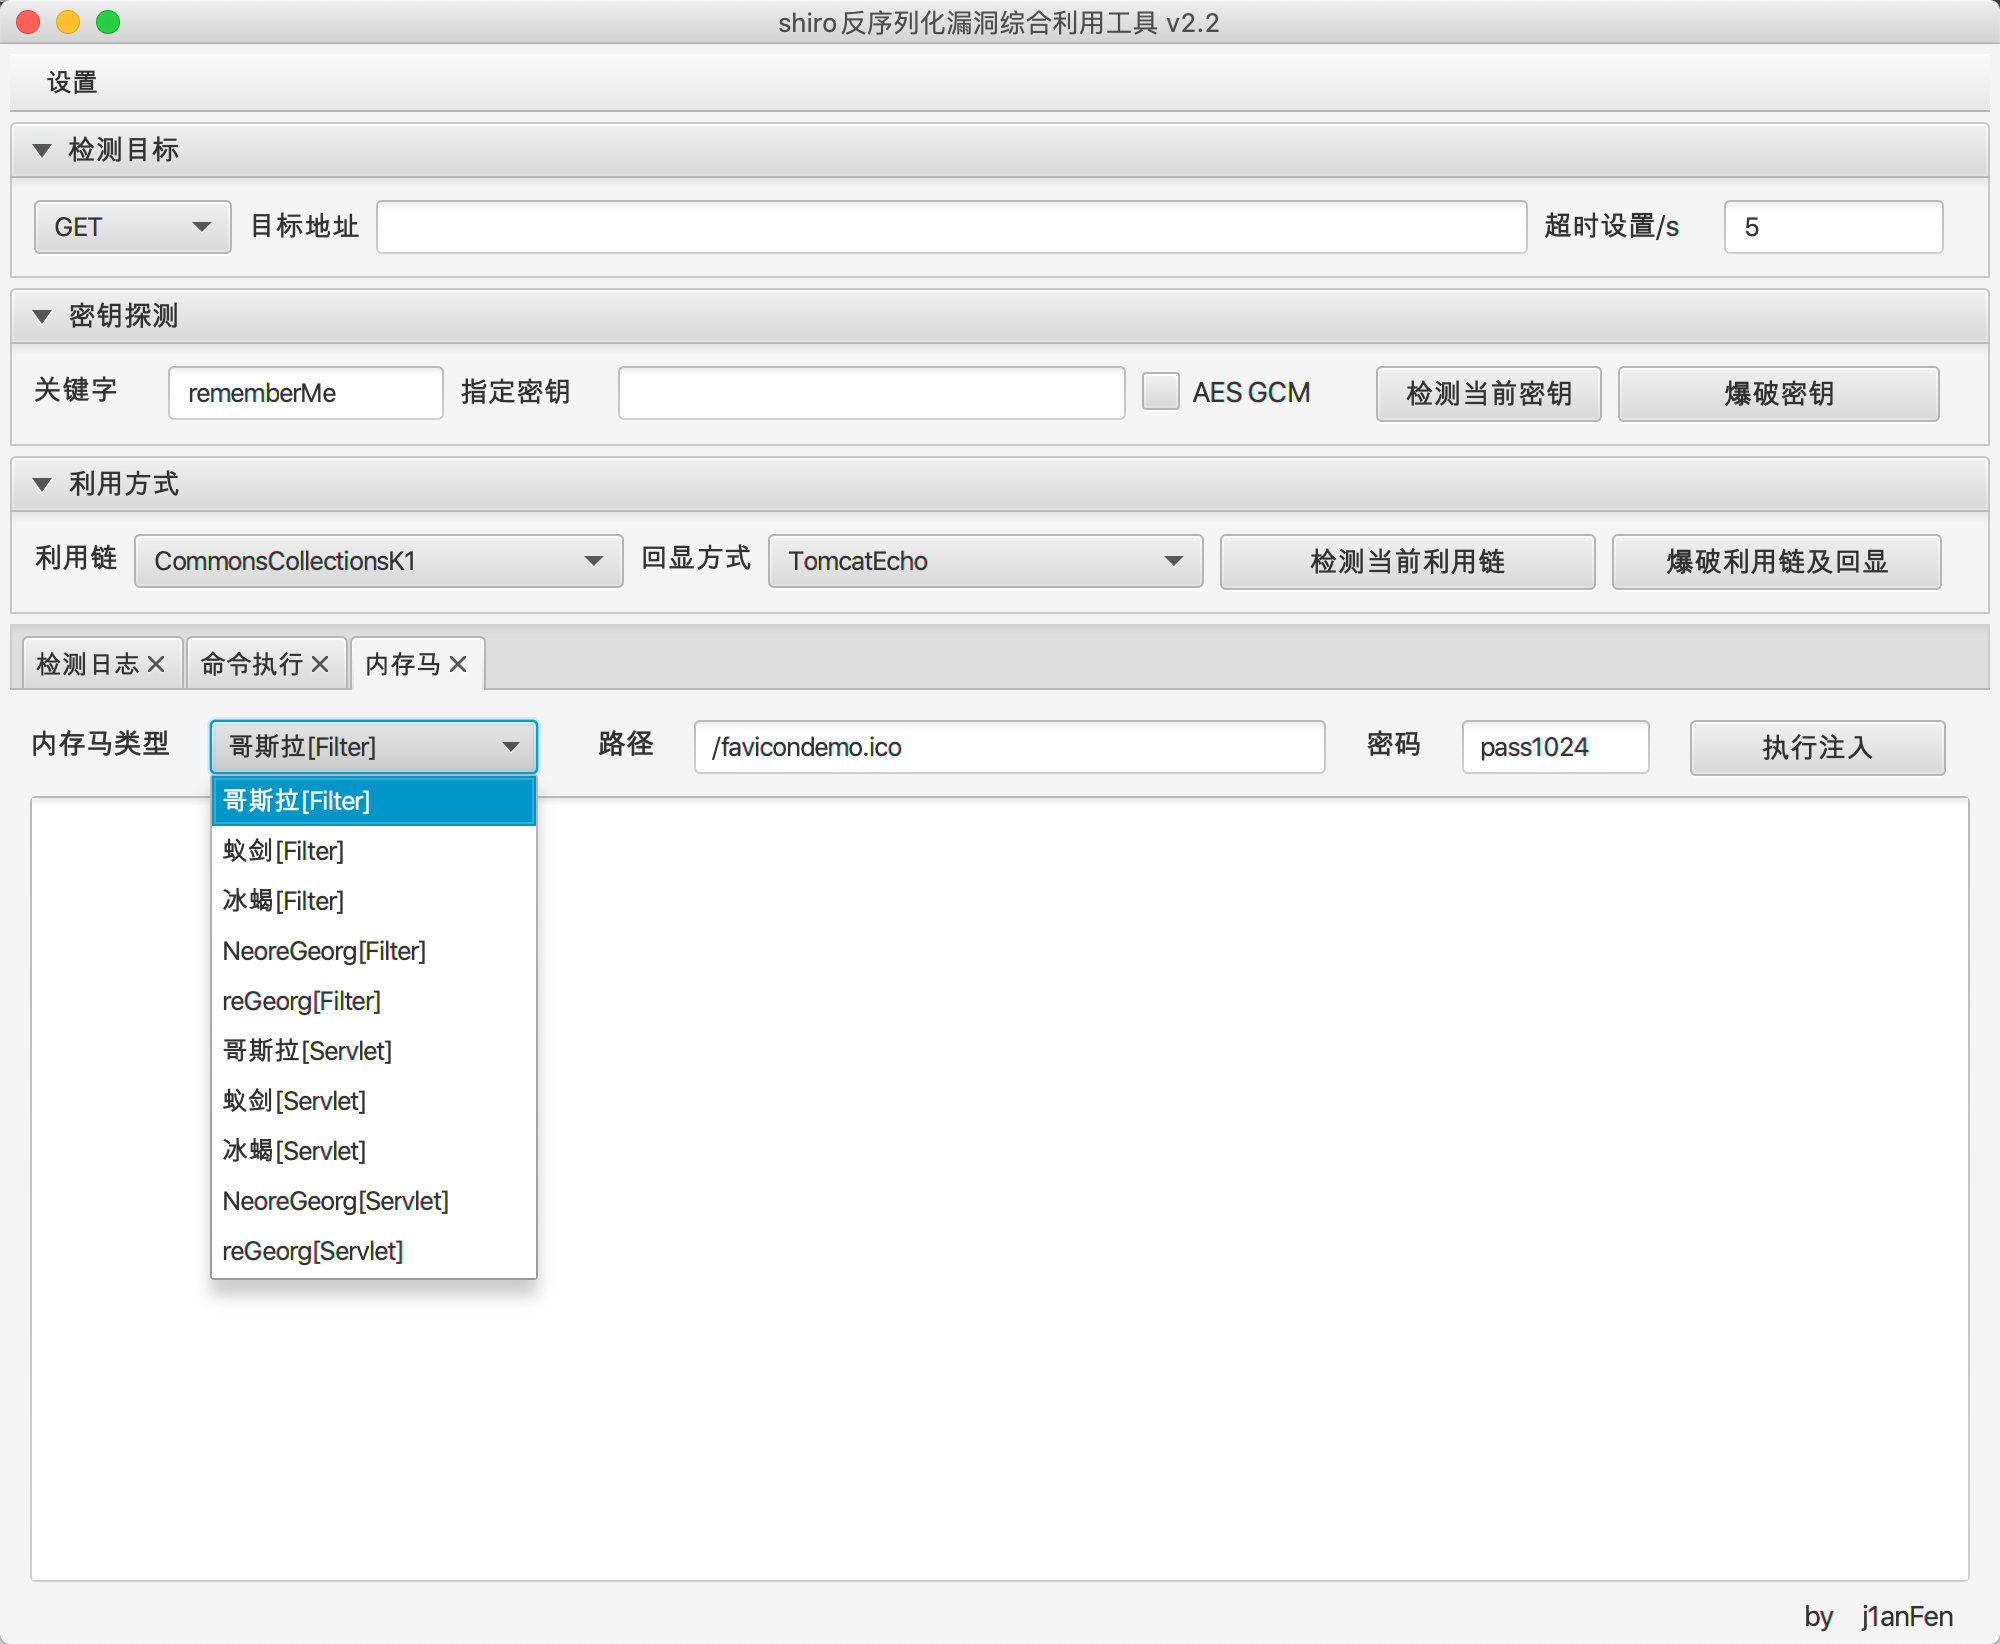The image size is (2000, 1644).
Task: Enable the AES GCM checkbox
Action: point(1160,392)
